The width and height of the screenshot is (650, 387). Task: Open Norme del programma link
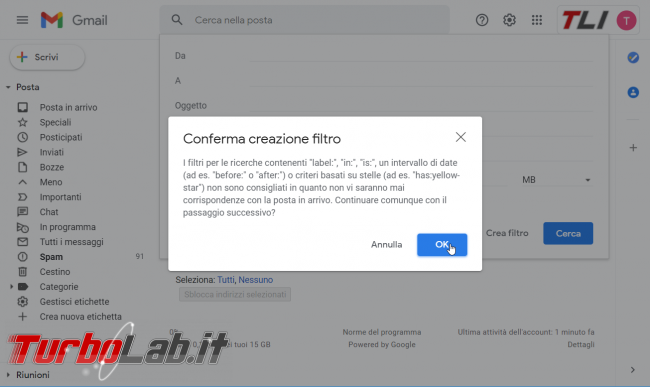(382, 332)
